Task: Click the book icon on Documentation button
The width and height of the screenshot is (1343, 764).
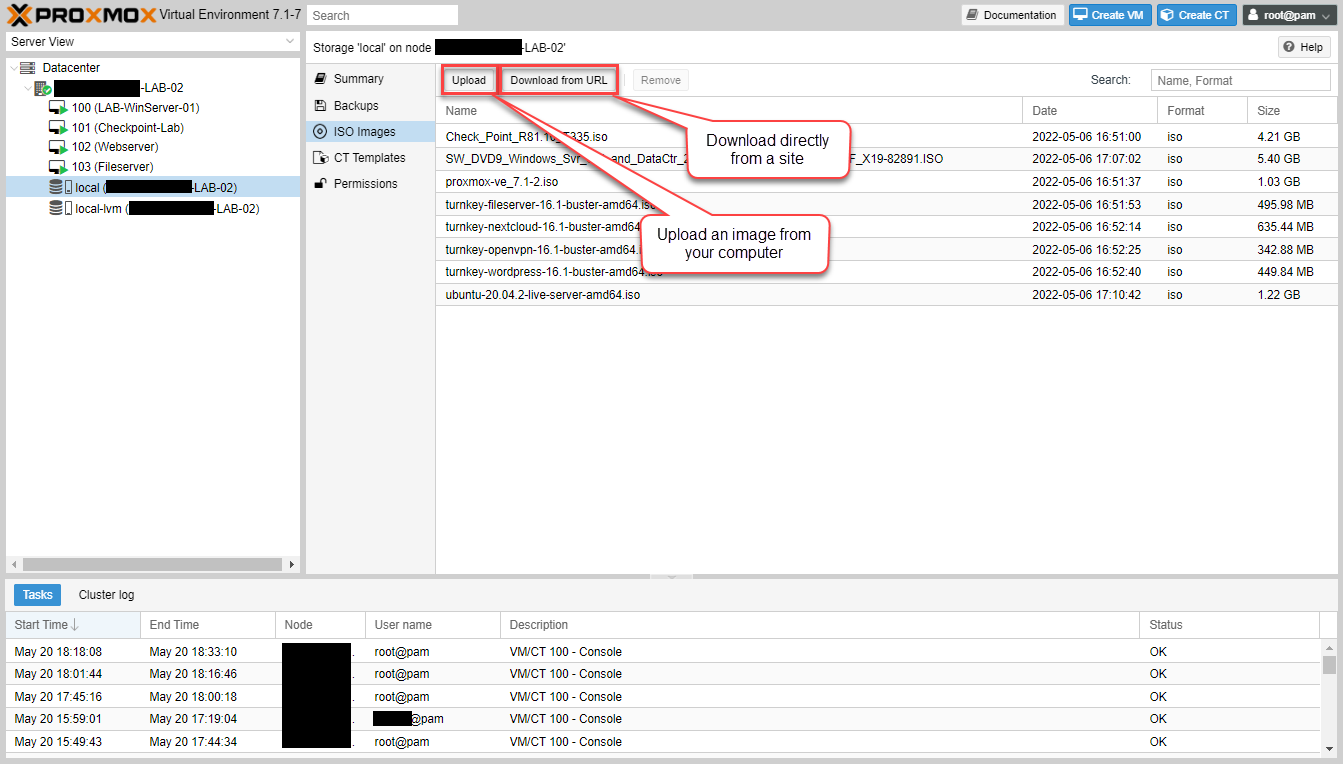Action: (x=972, y=15)
